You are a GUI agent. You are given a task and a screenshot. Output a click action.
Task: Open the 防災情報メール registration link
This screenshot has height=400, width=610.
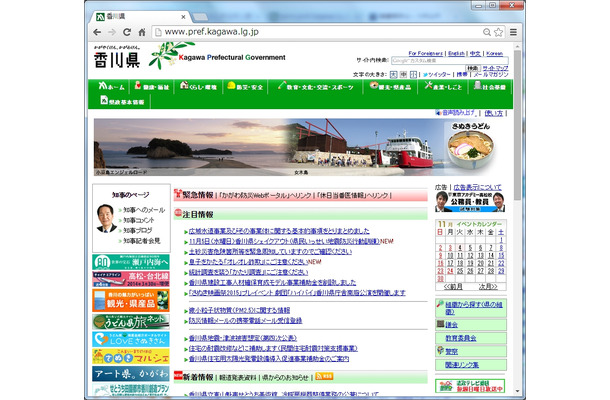tap(245, 321)
